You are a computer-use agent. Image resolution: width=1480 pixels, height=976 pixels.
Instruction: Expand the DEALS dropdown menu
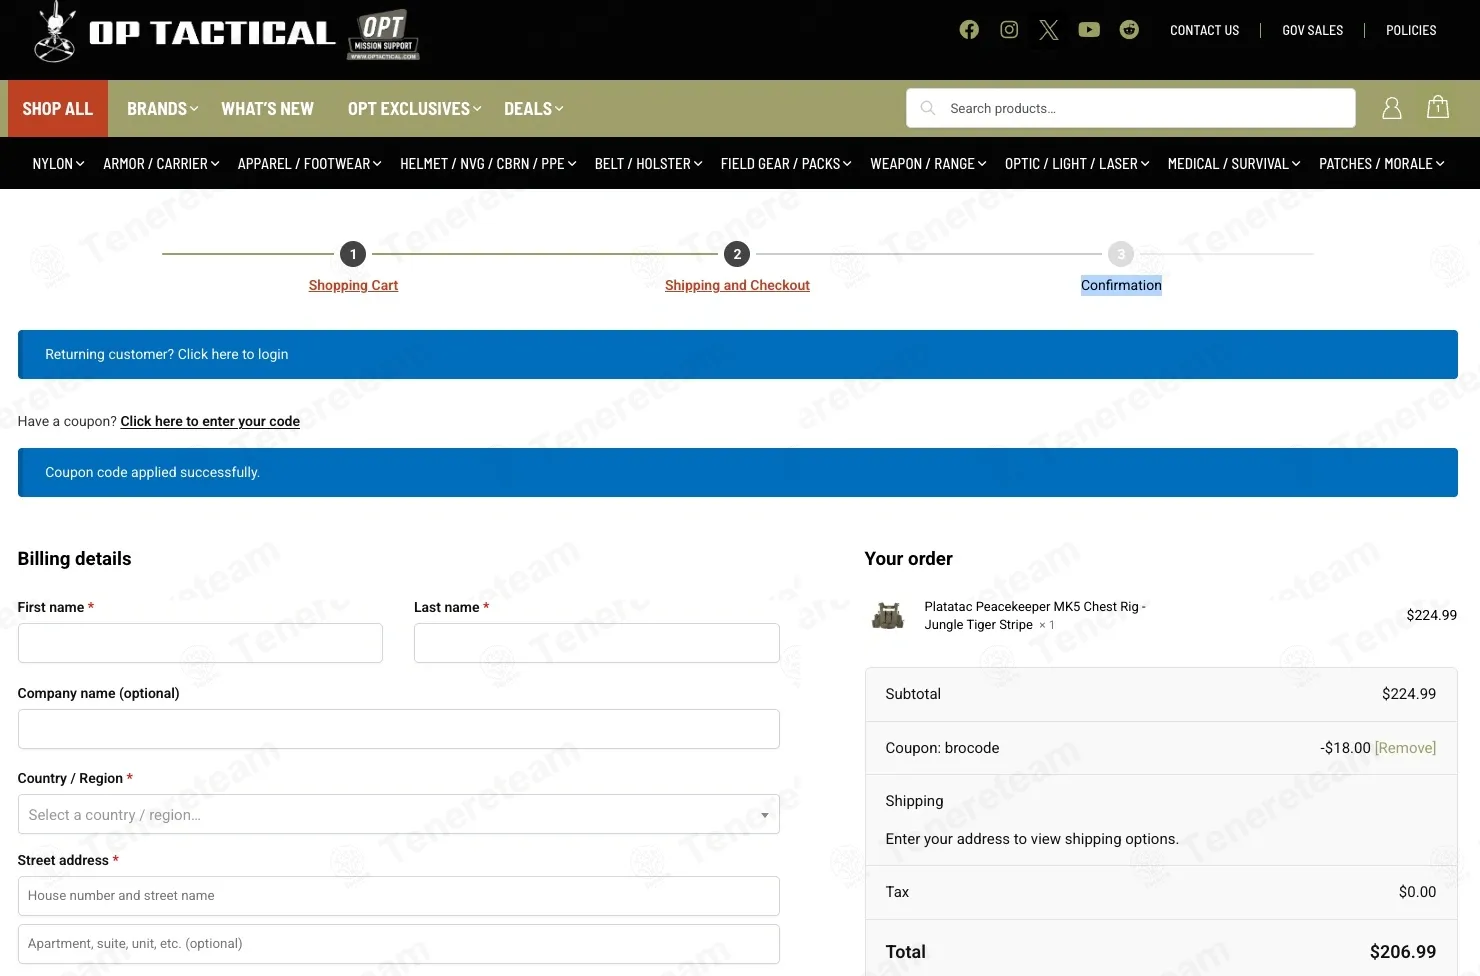[x=533, y=109]
